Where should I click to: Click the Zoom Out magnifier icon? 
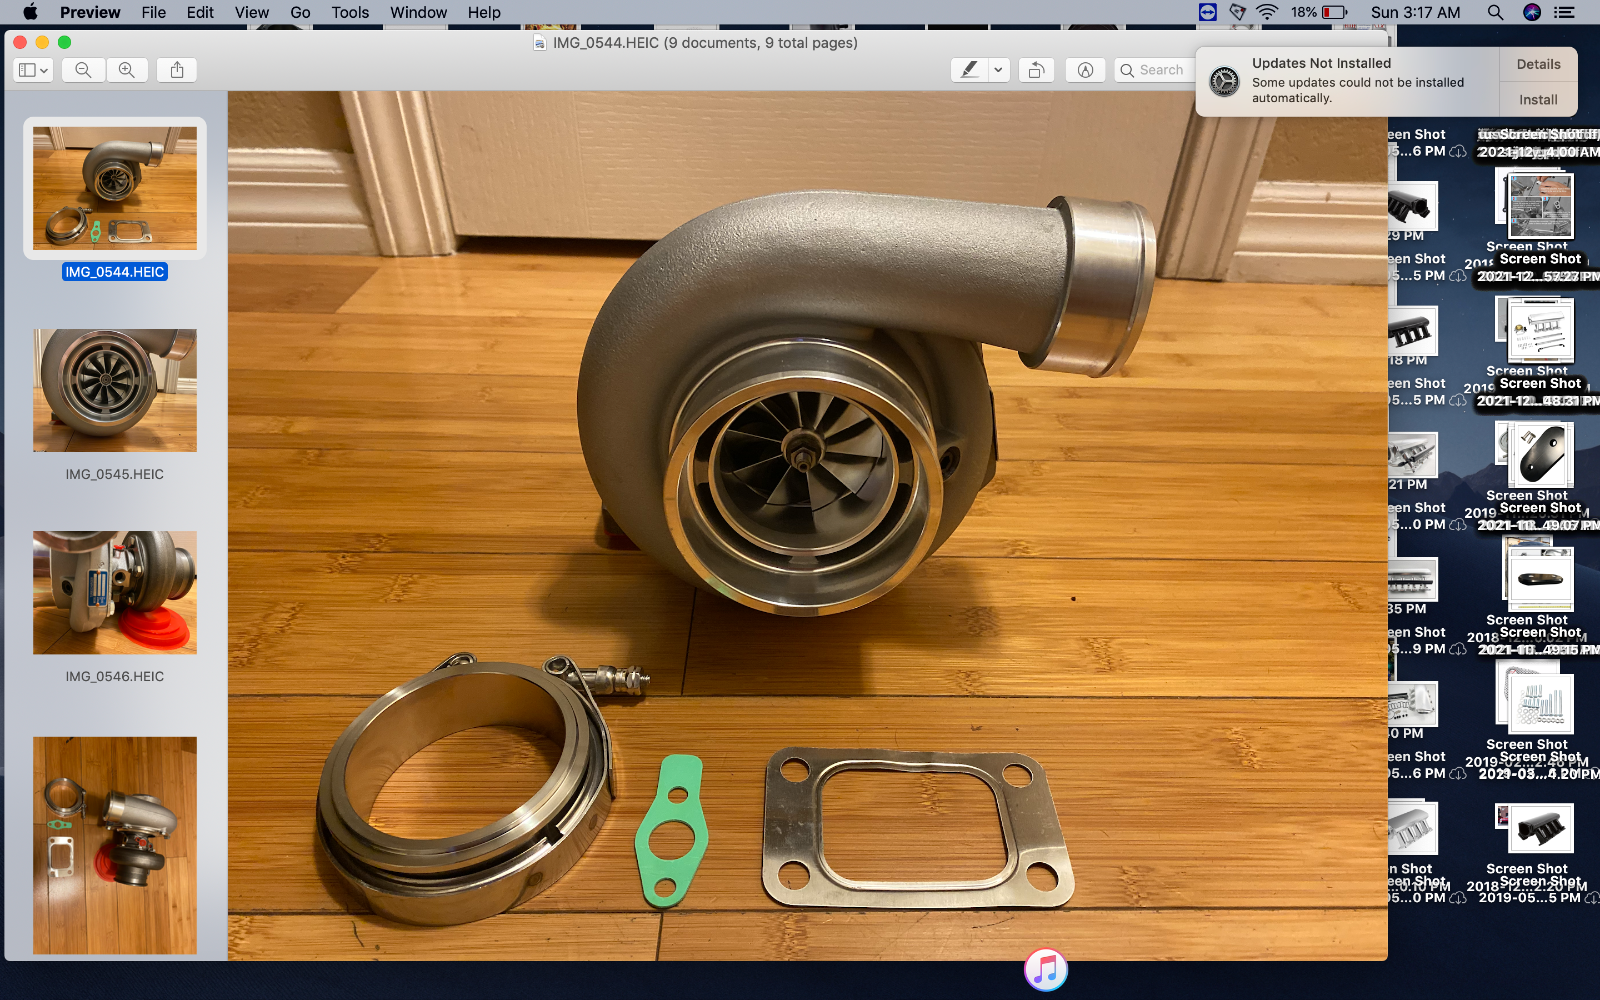click(x=83, y=70)
